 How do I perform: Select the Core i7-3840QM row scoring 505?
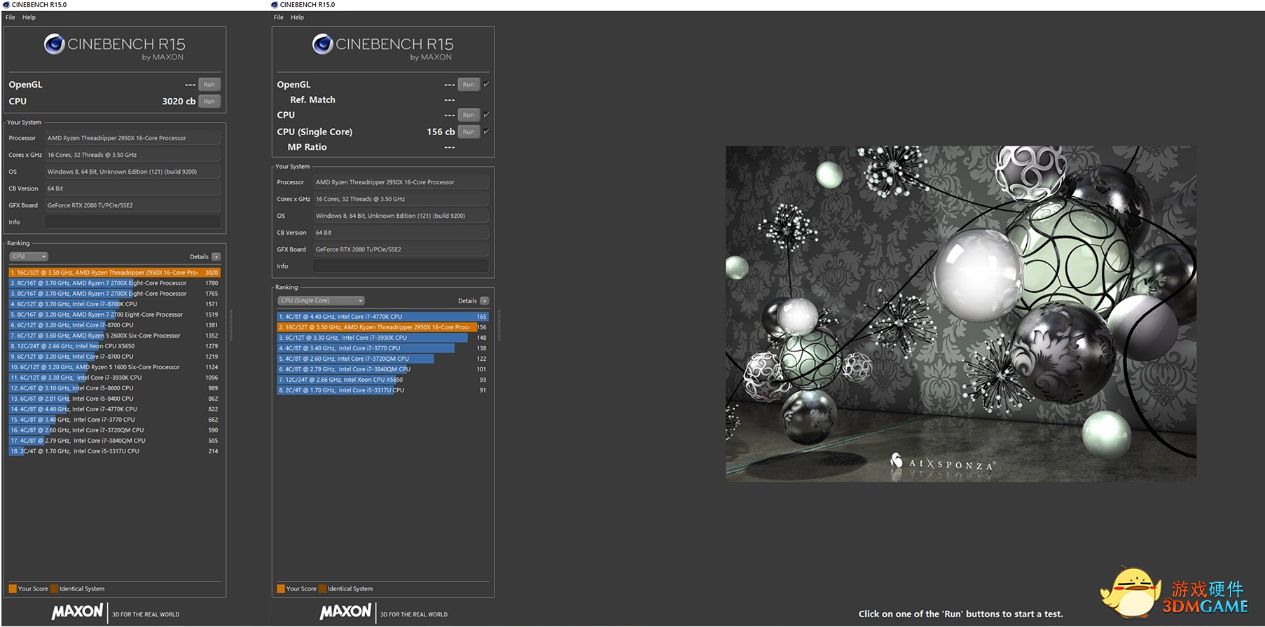115,440
